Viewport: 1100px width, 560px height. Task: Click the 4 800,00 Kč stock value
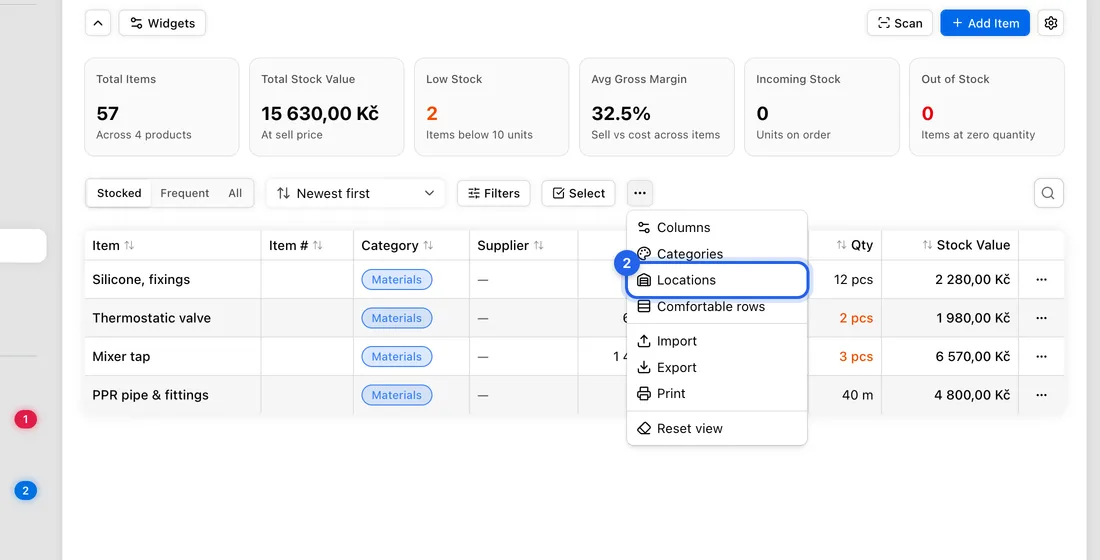click(x=972, y=395)
